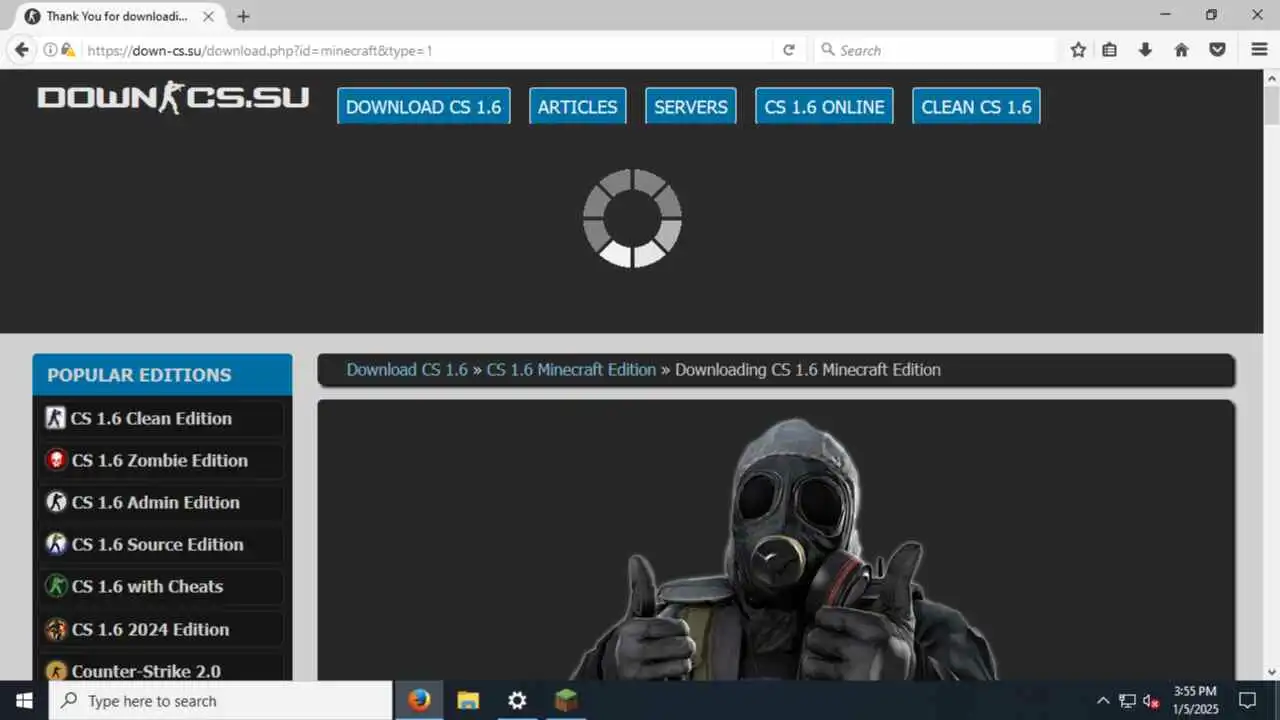
Task: Follow the CS 1.6 Minecraft Edition breadcrumb link
Action: (571, 370)
